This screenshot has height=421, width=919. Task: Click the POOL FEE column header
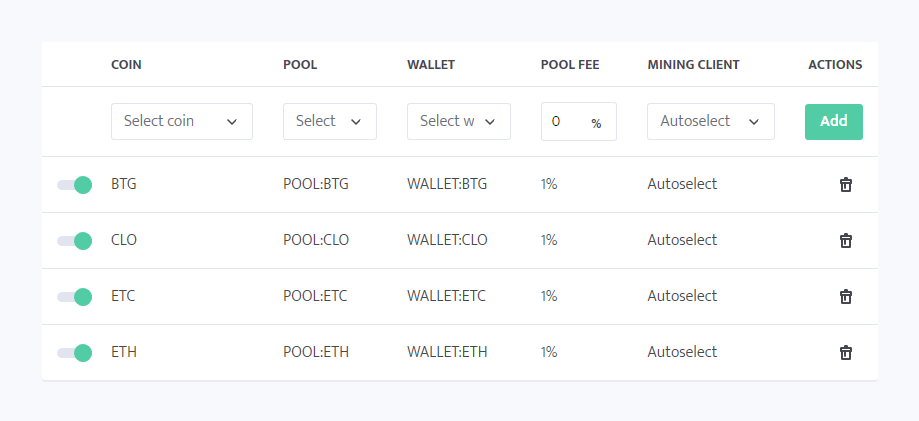569,65
